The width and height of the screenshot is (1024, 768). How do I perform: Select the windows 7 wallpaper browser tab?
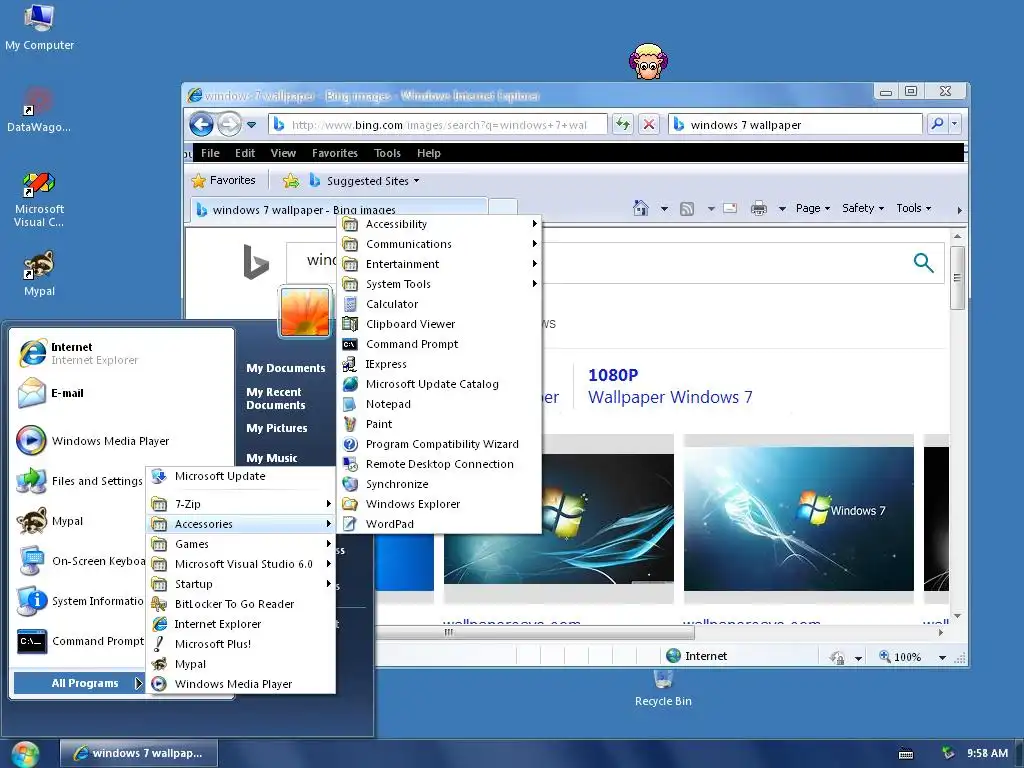(338, 209)
